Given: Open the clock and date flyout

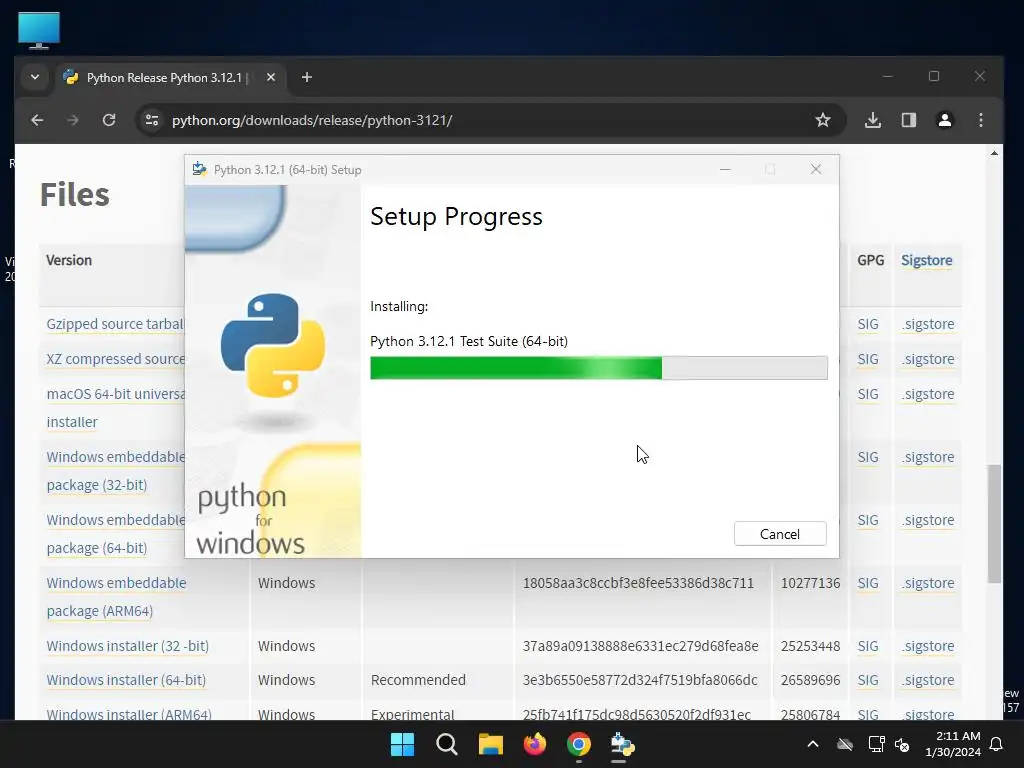Looking at the screenshot, I should [953, 744].
